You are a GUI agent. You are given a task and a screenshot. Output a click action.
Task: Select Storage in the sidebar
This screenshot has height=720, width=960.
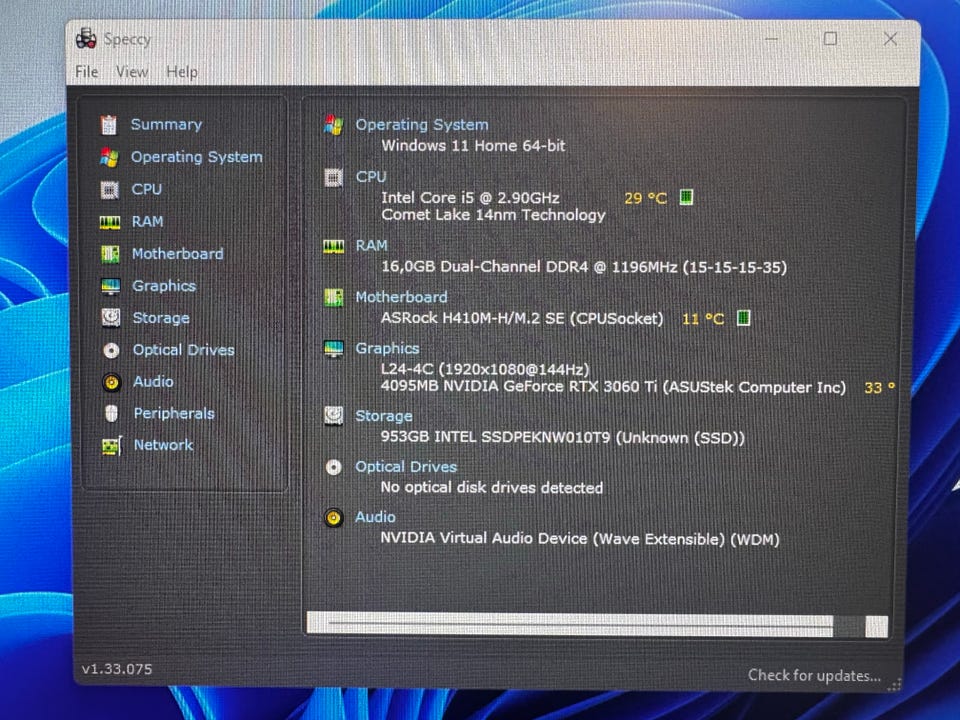(x=161, y=318)
